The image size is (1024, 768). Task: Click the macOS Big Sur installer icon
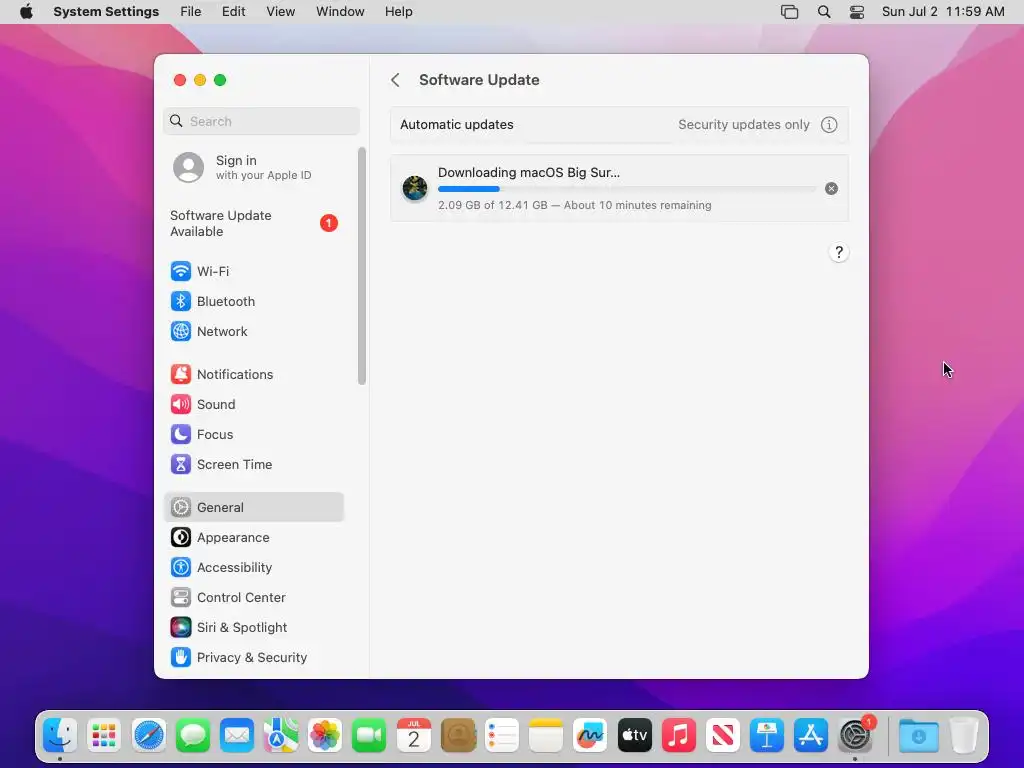point(415,188)
